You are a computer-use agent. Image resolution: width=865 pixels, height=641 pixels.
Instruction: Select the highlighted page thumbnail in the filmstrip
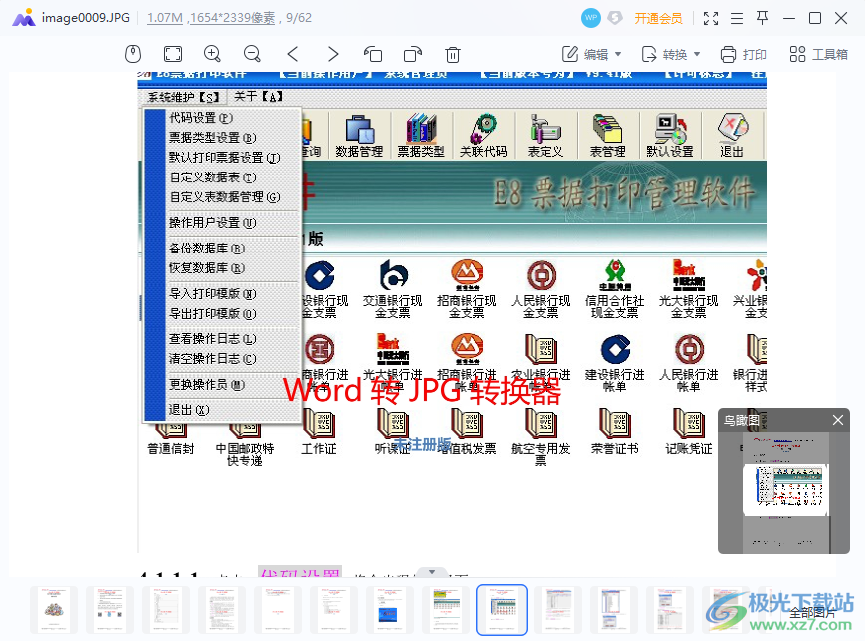click(501, 610)
